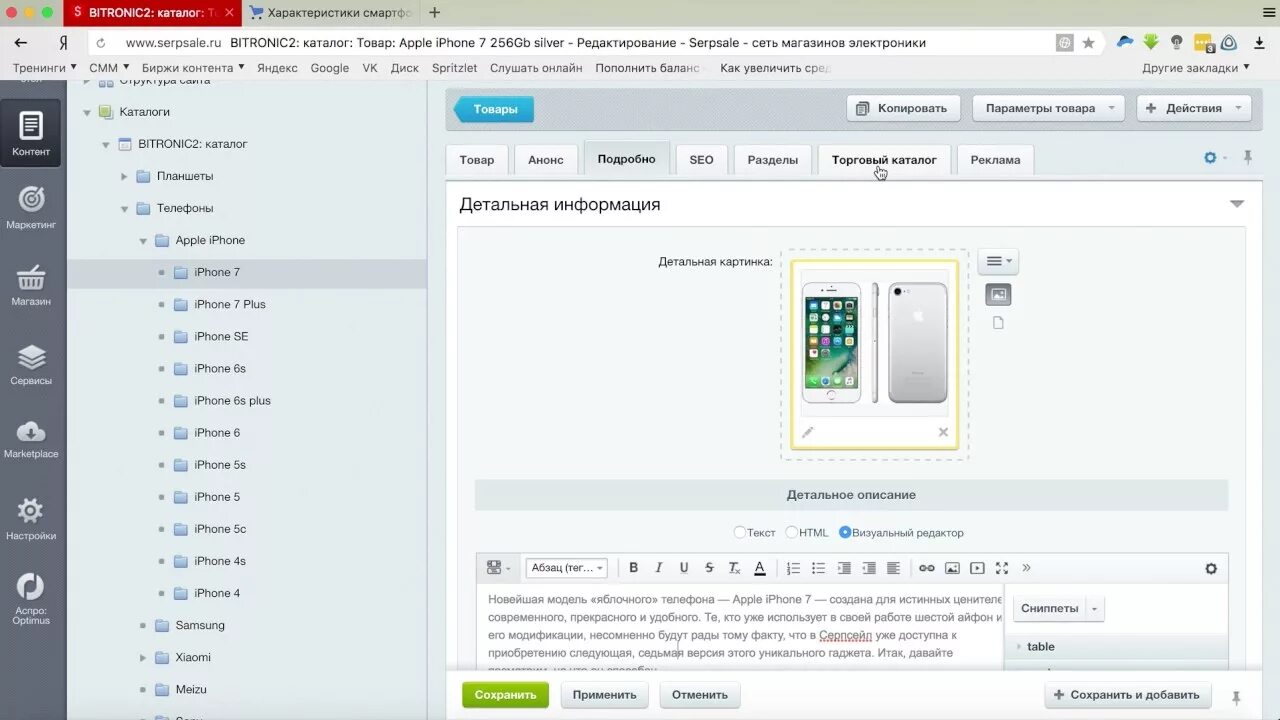The height and width of the screenshot is (720, 1280).
Task: Switch to the Анонс tab
Action: point(546,160)
